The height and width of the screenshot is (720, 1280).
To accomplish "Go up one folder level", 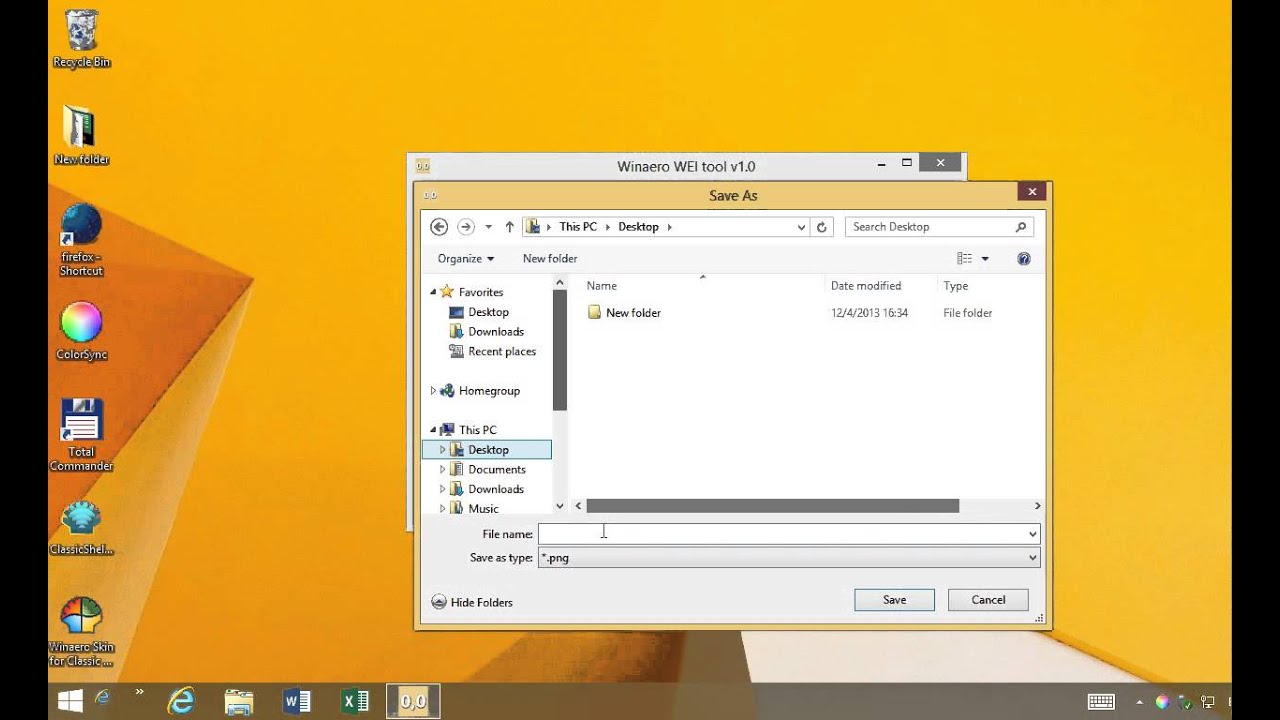I will [x=509, y=227].
